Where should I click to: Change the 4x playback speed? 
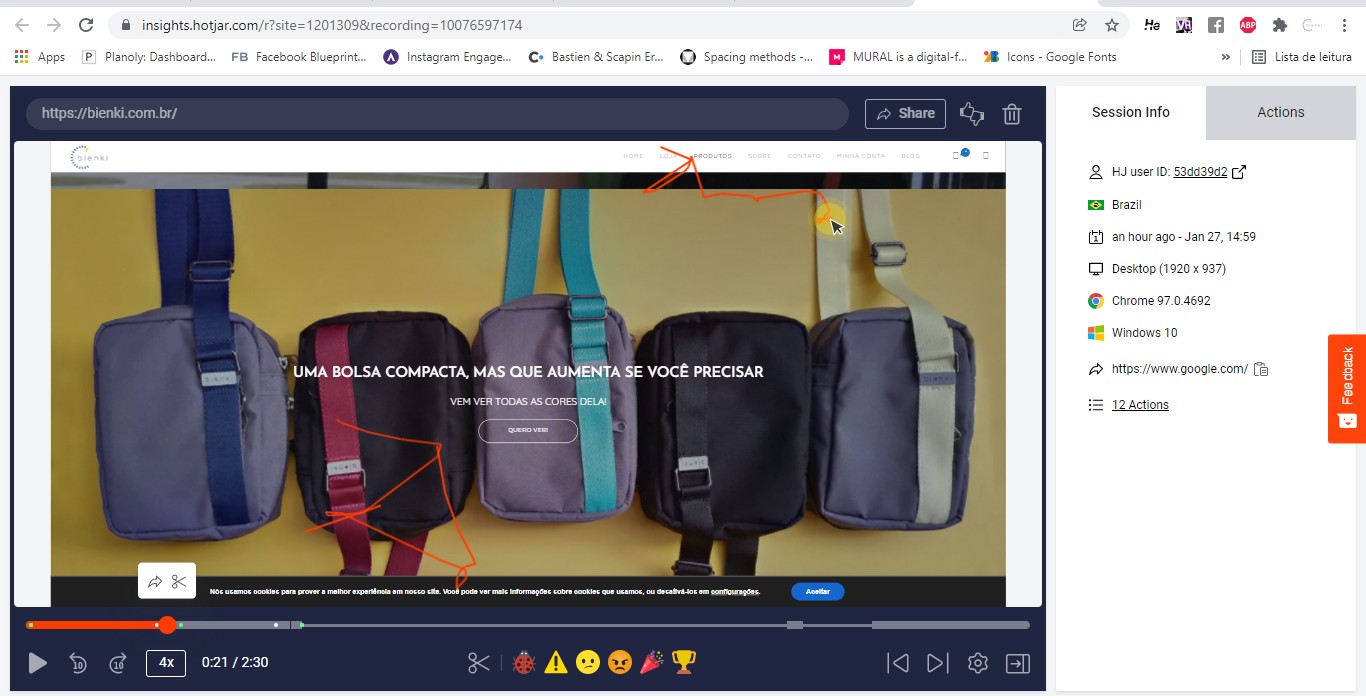[x=166, y=663]
